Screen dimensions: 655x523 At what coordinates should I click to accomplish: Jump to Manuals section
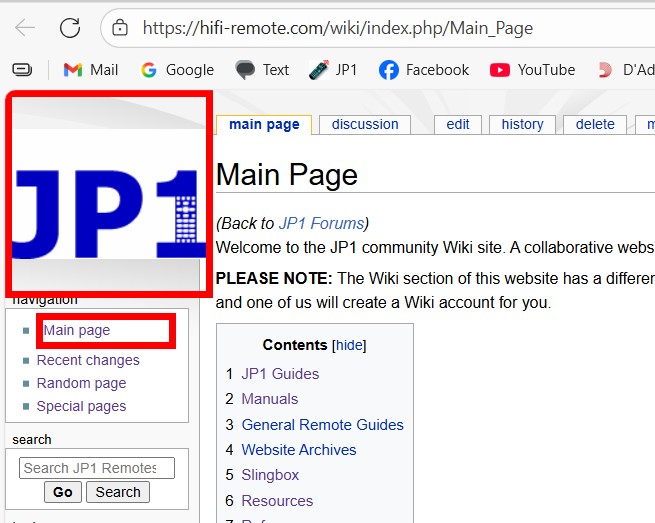coord(270,399)
